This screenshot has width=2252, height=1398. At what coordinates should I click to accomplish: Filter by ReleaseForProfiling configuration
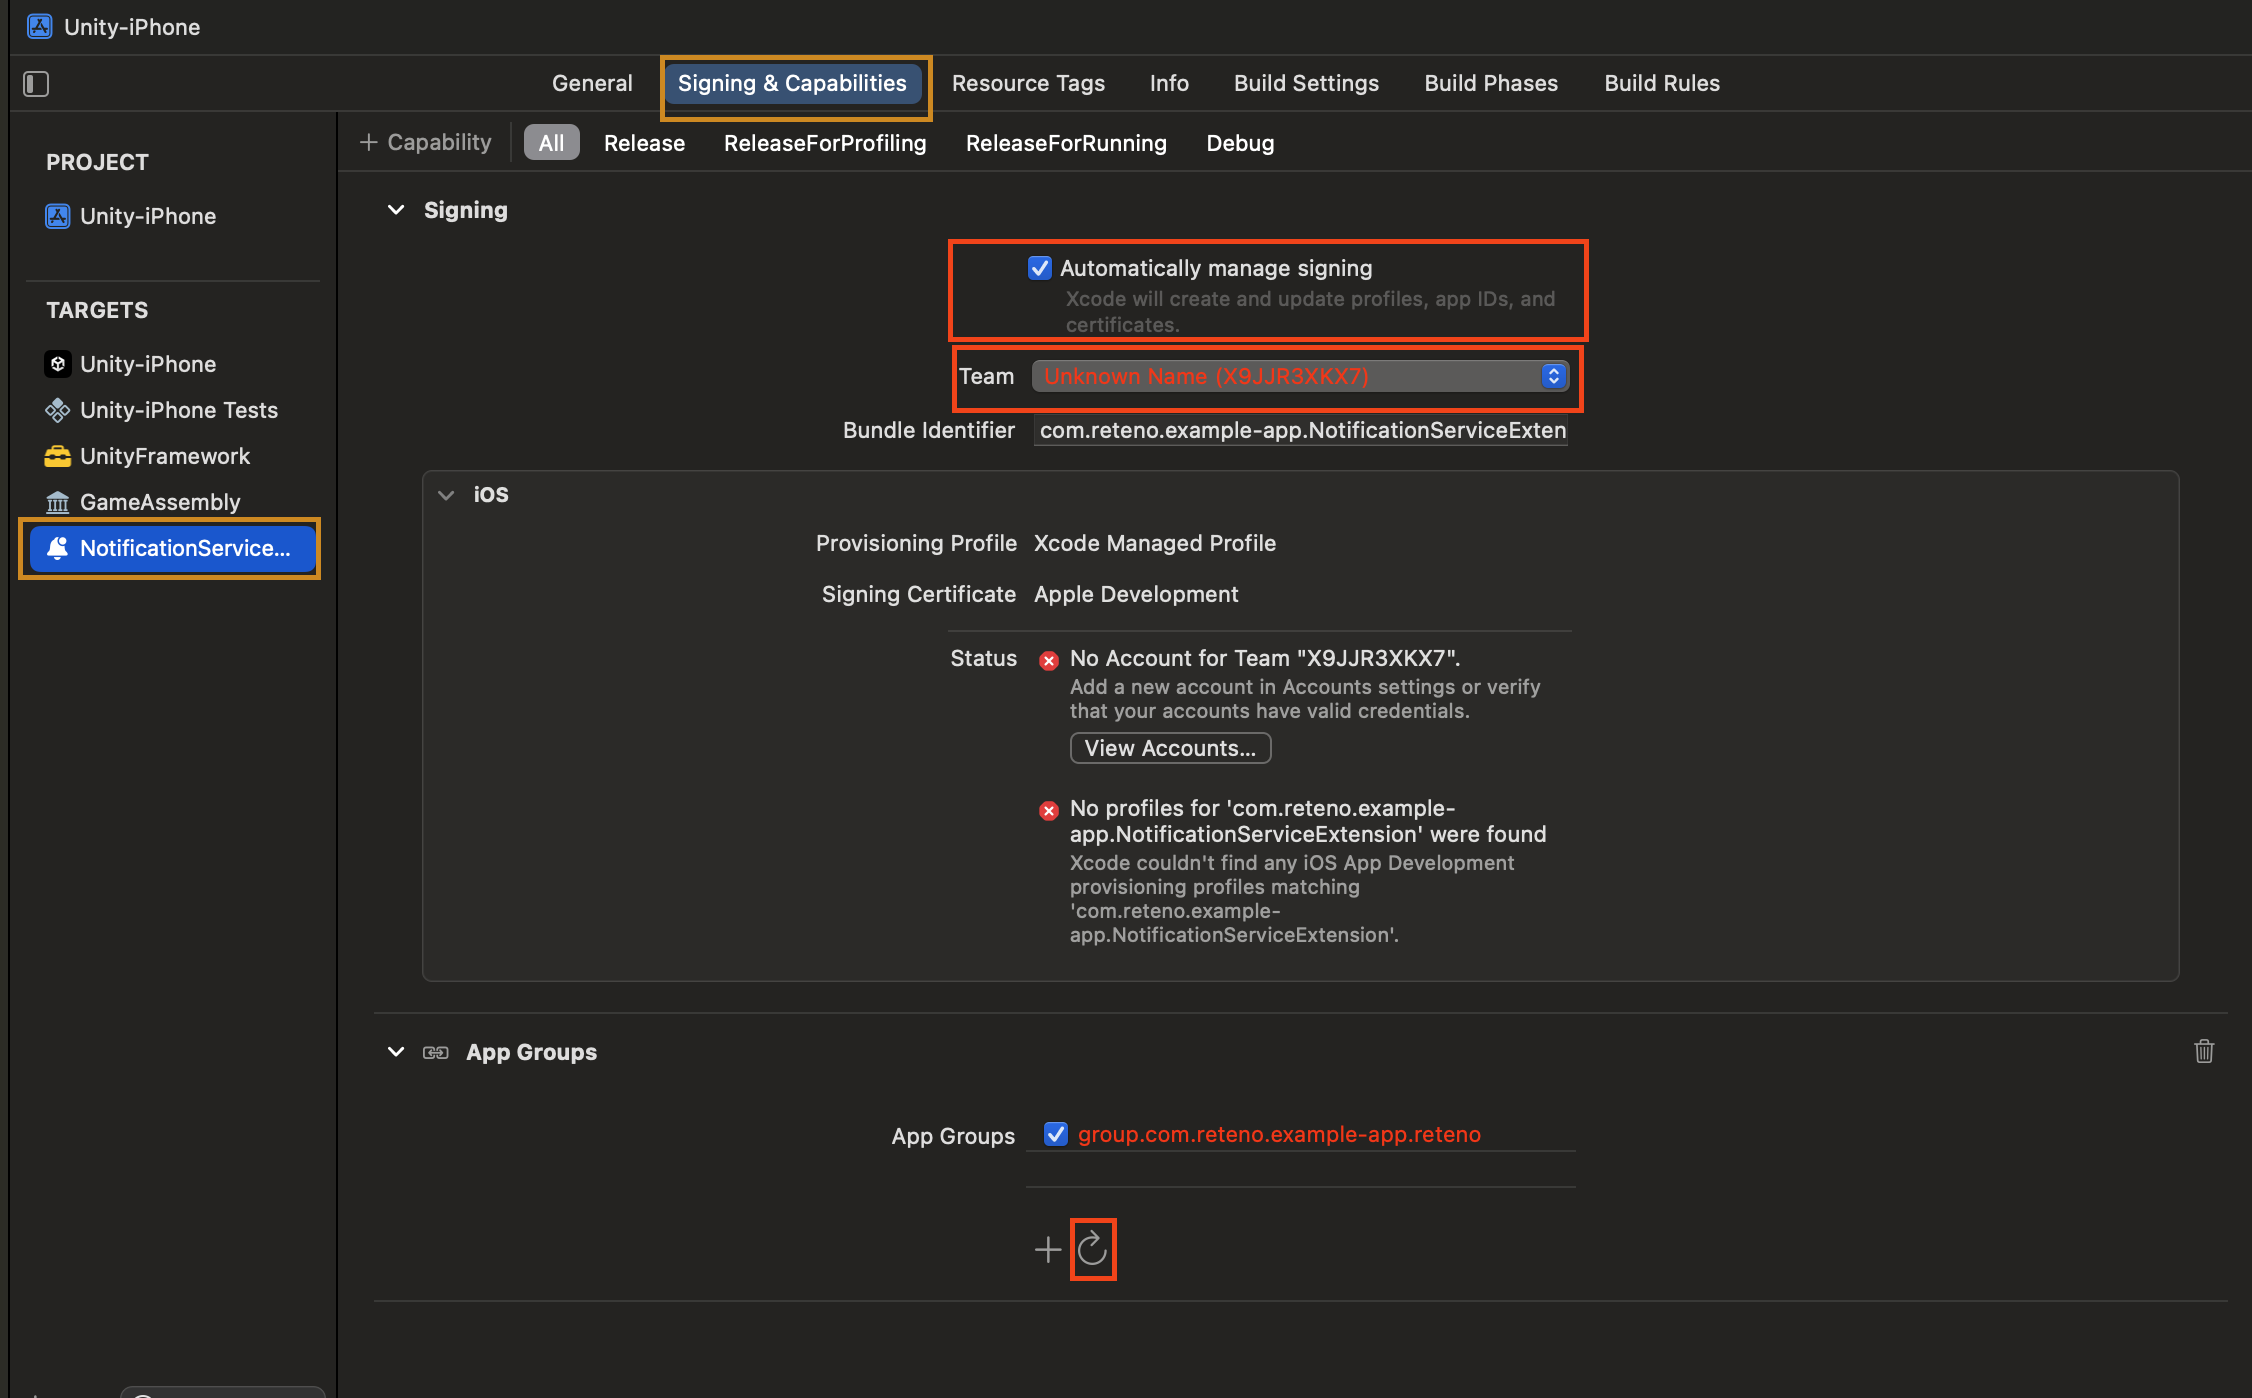[x=825, y=143]
